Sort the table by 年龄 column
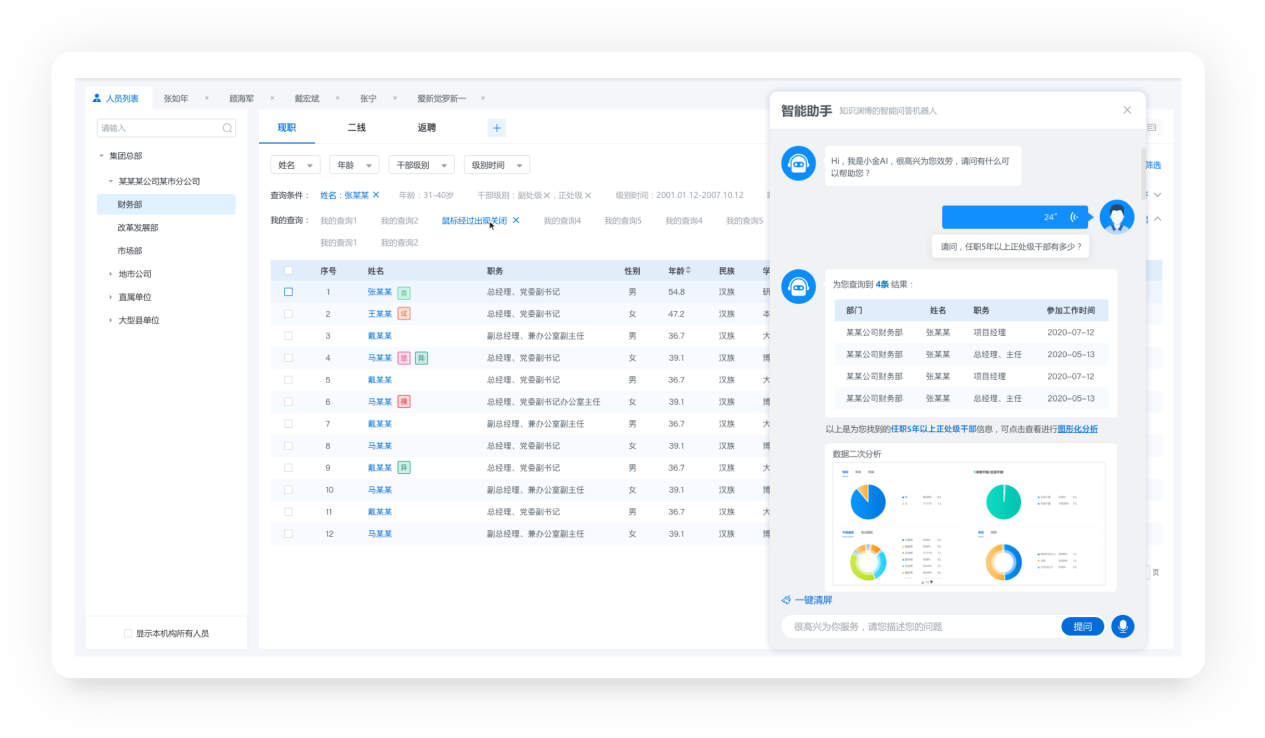This screenshot has height=738, width=1265. coord(687,271)
